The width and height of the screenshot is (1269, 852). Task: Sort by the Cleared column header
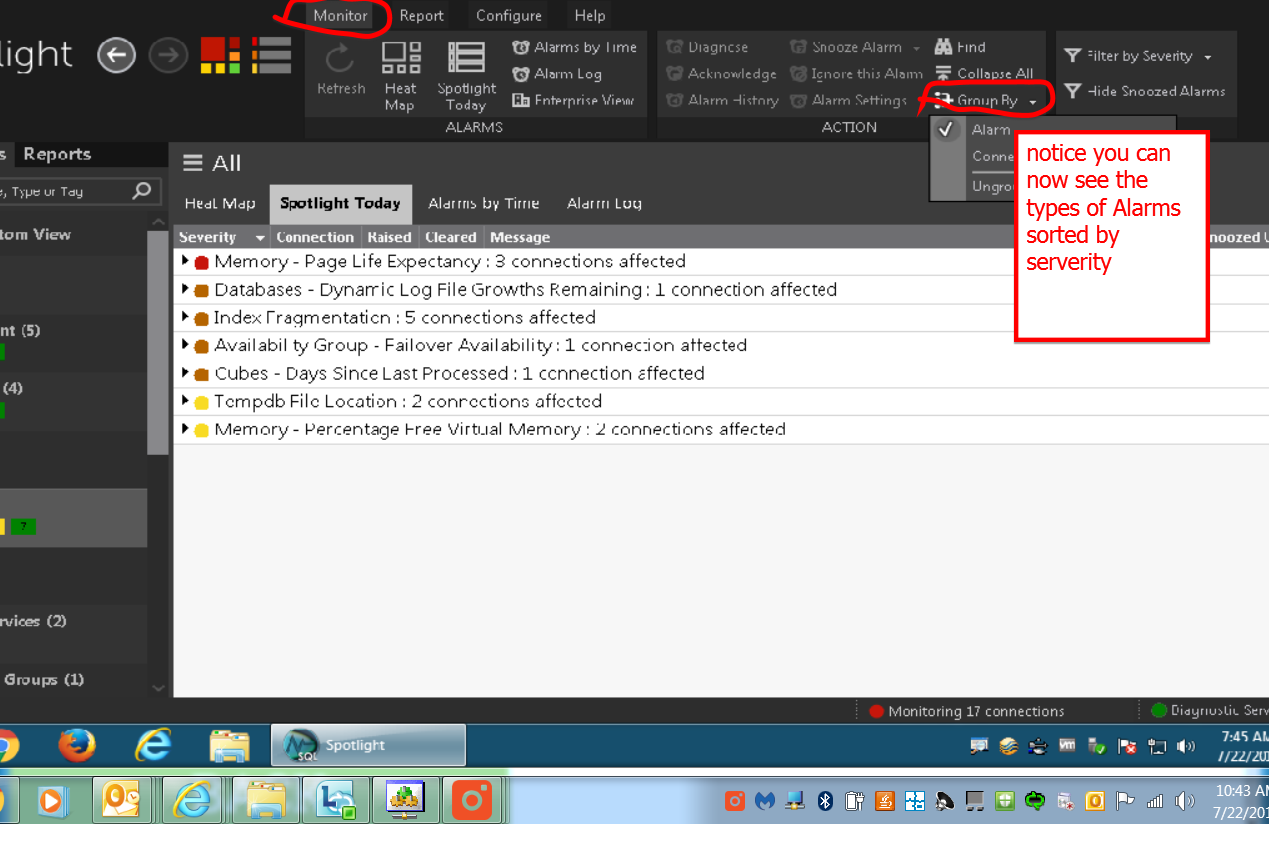(x=451, y=237)
